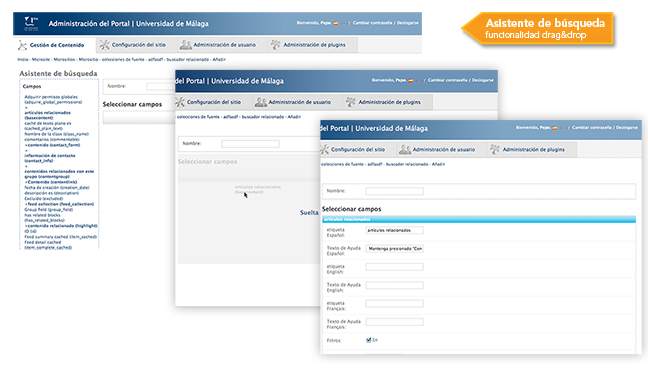Click Añadir breadcrumb in the front window
The width and height of the screenshot is (648, 377).
pyautogui.click(x=438, y=165)
